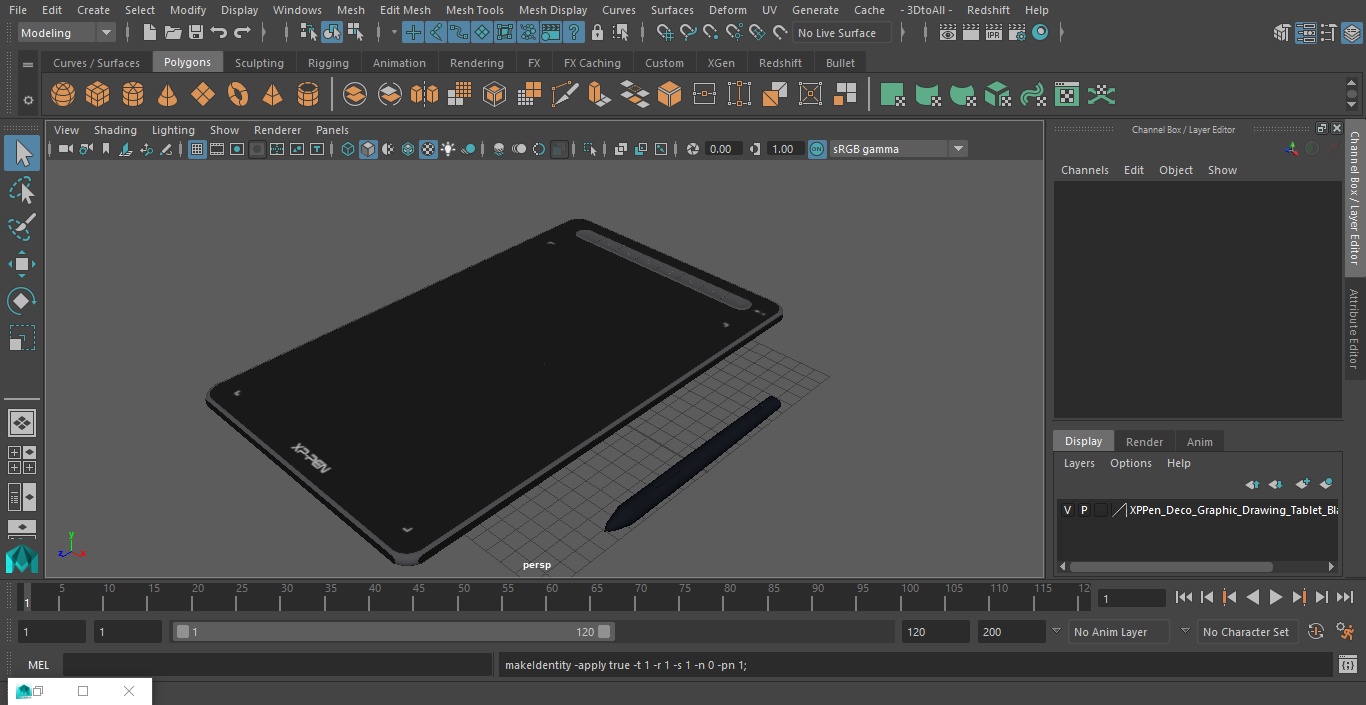1366x705 pixels.
Task: Undo the last action
Action: pyautogui.click(x=219, y=33)
